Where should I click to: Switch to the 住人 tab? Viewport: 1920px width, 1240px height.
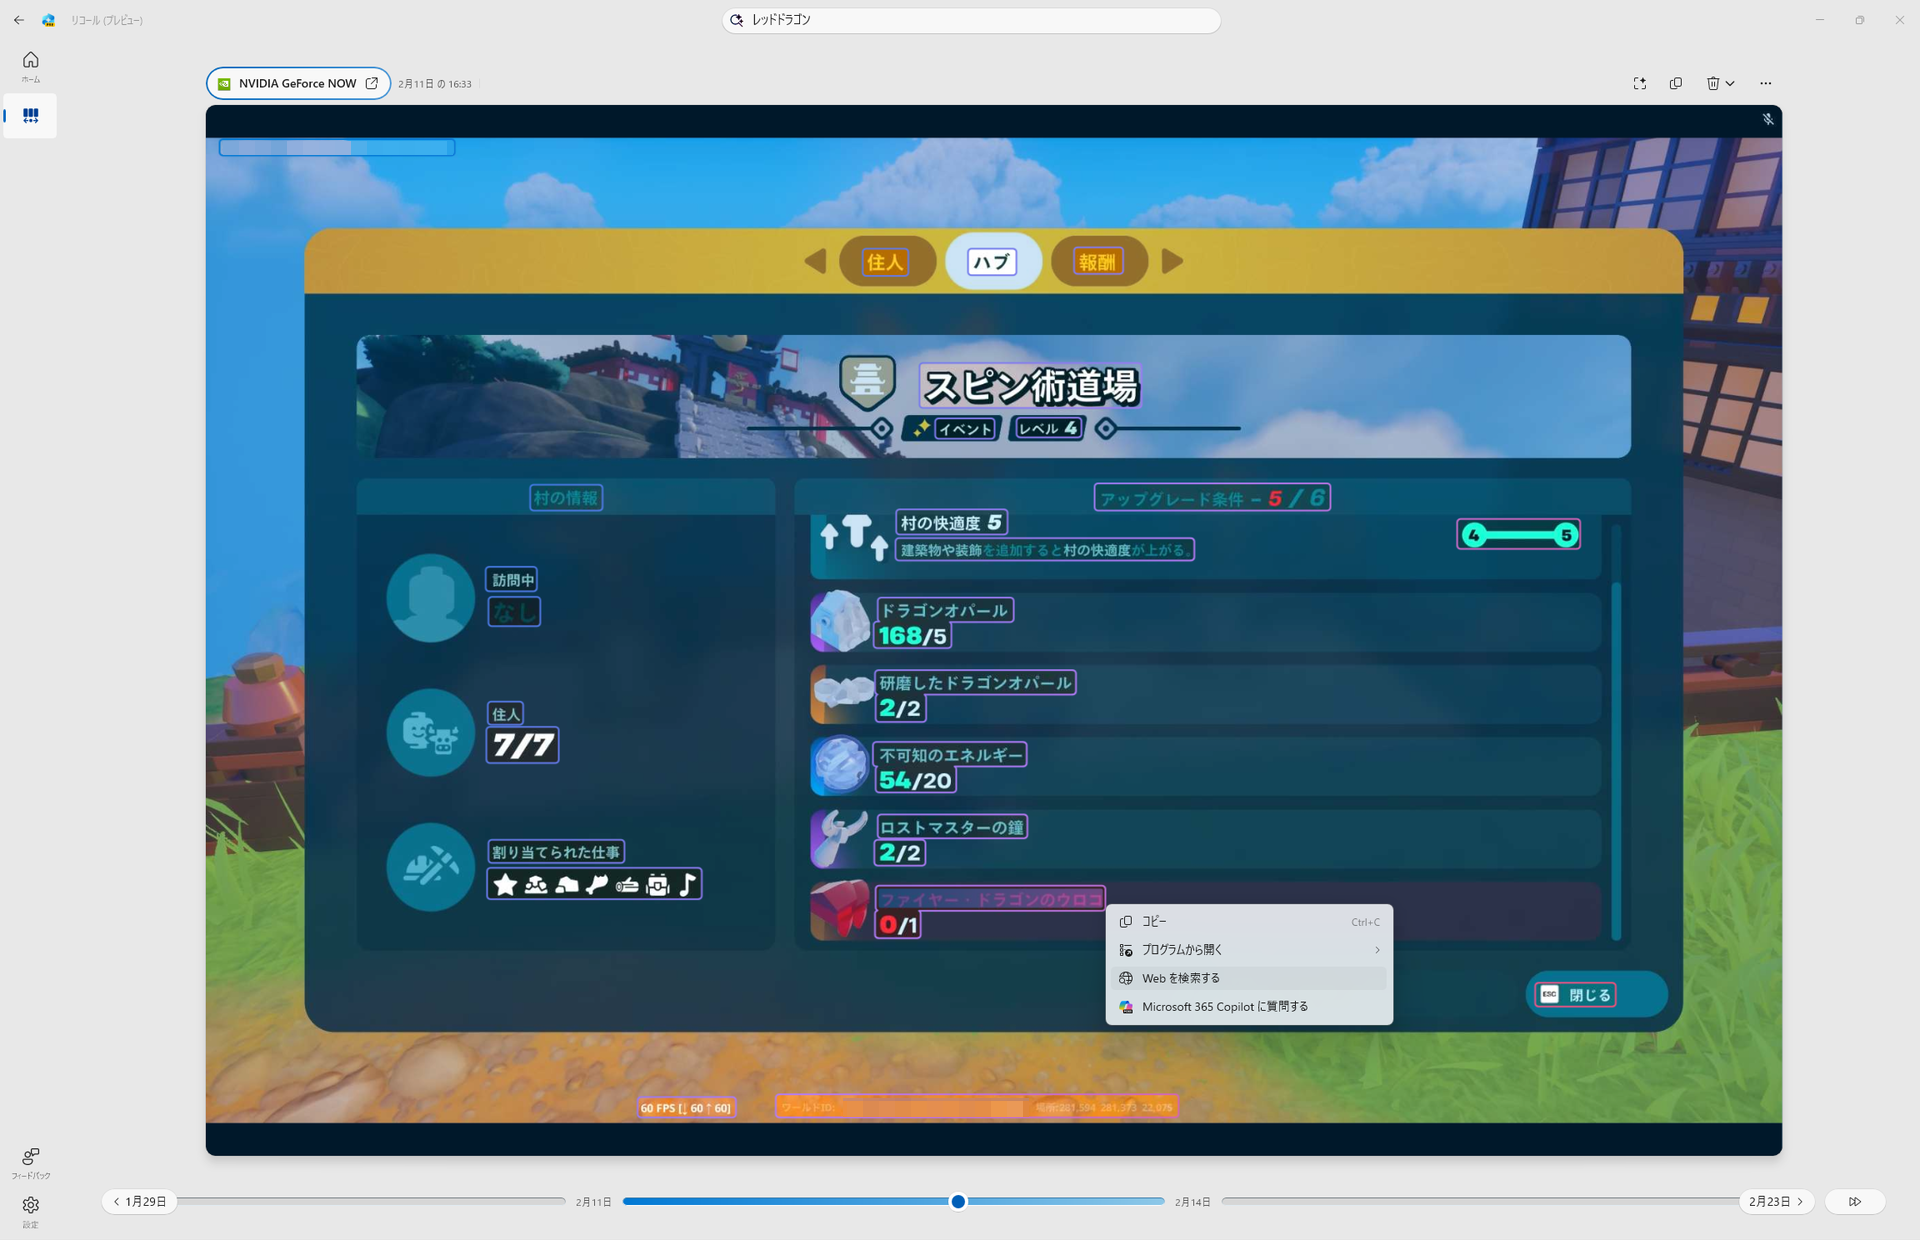(887, 261)
